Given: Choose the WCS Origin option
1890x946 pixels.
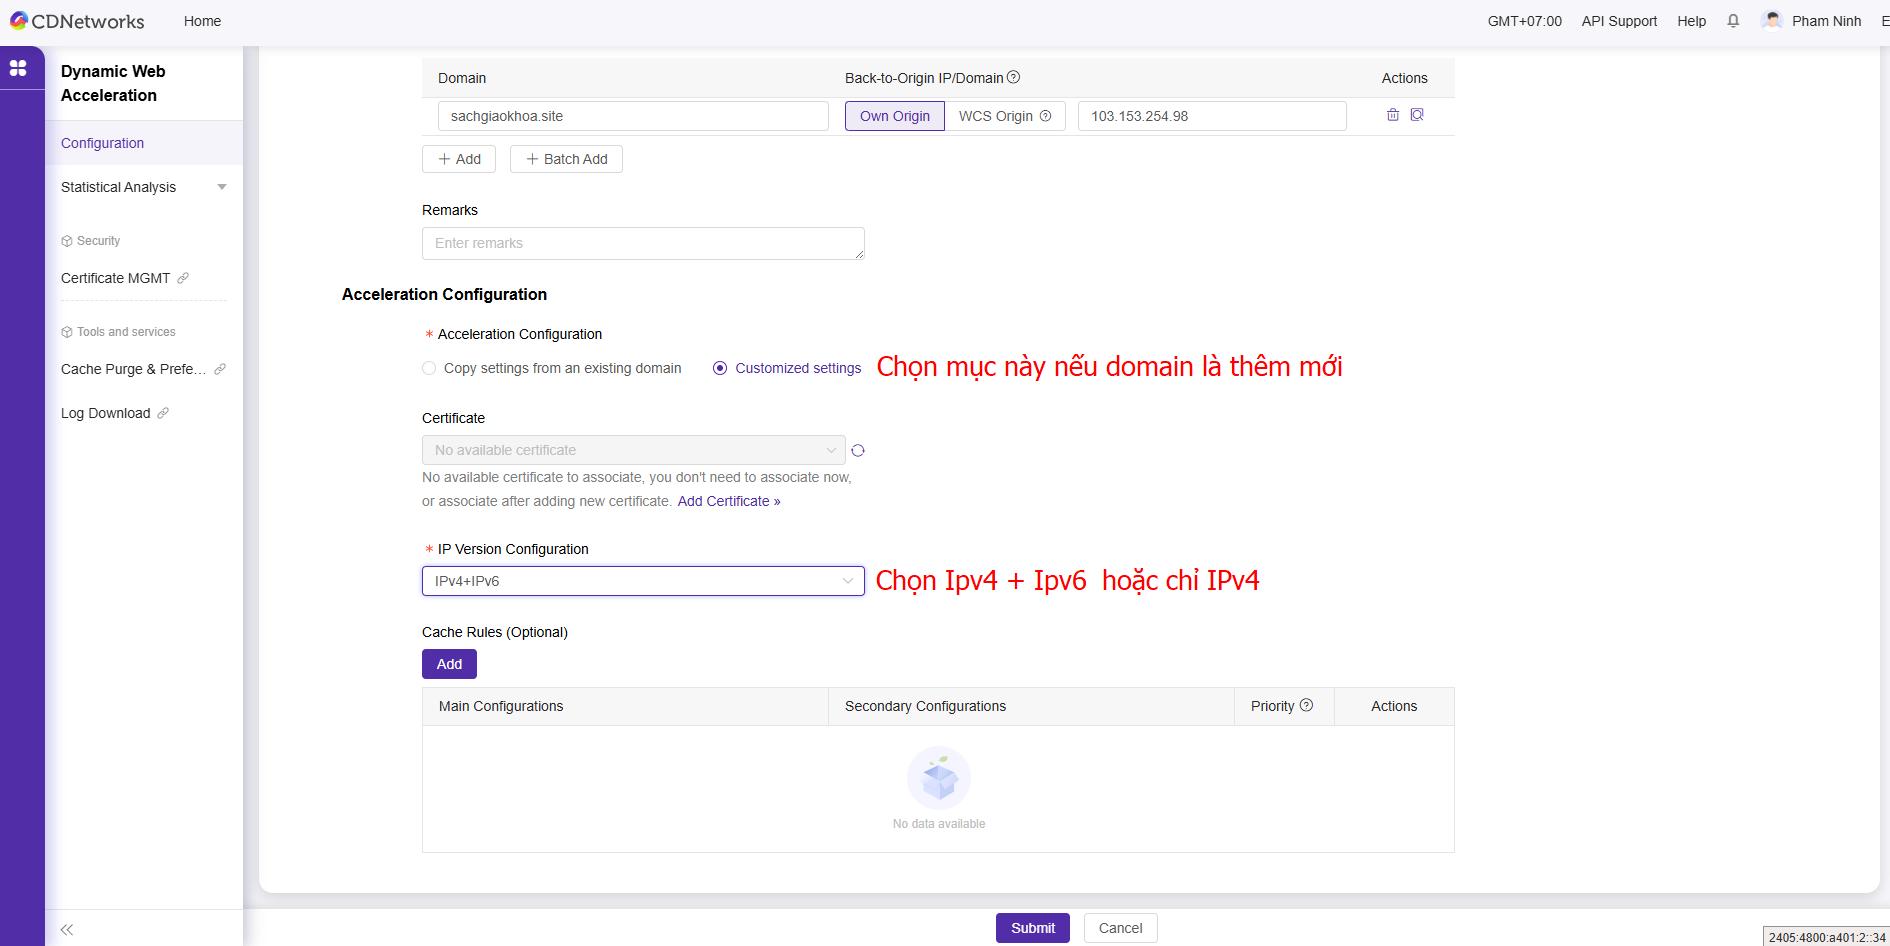Looking at the screenshot, I should tap(1004, 116).
